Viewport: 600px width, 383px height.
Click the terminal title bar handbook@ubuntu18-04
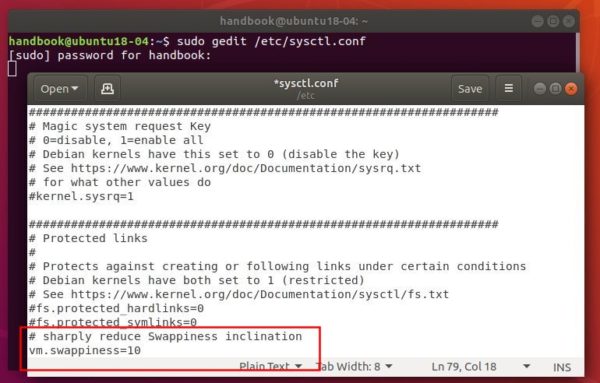tap(293, 21)
